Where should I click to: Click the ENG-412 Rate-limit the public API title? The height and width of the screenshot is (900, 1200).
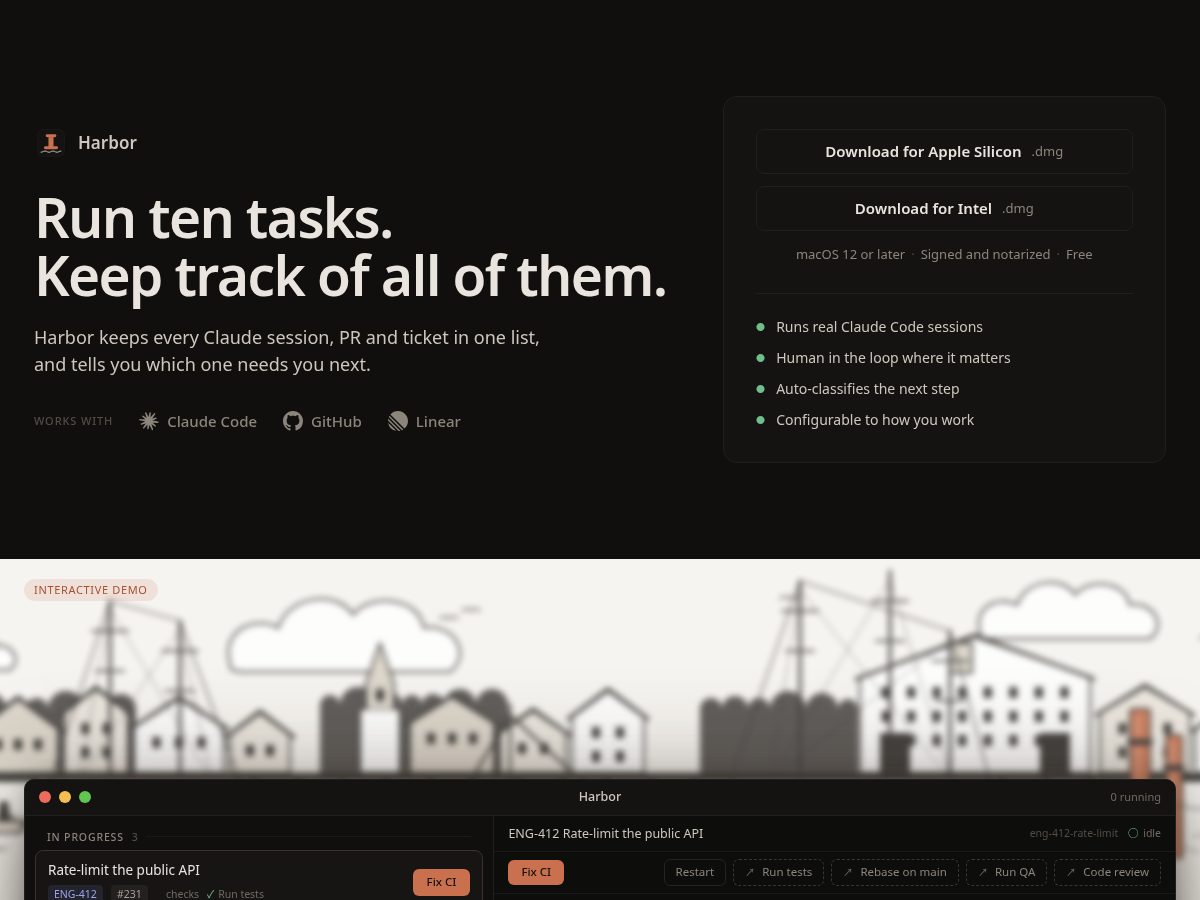click(x=606, y=833)
